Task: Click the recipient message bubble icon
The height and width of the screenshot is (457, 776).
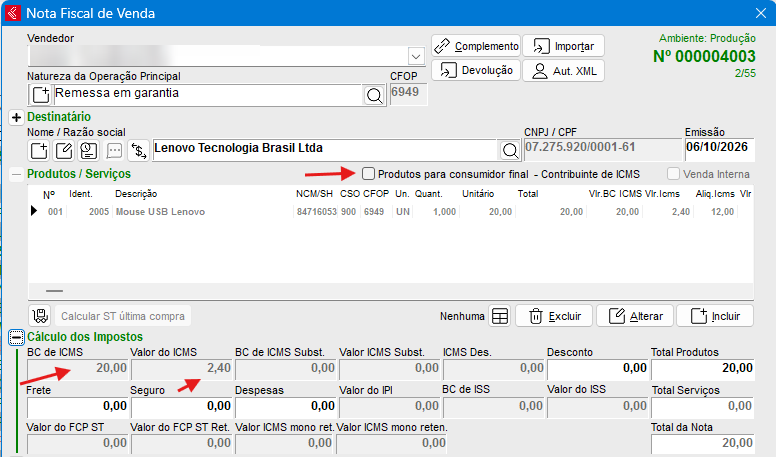Action: click(114, 150)
